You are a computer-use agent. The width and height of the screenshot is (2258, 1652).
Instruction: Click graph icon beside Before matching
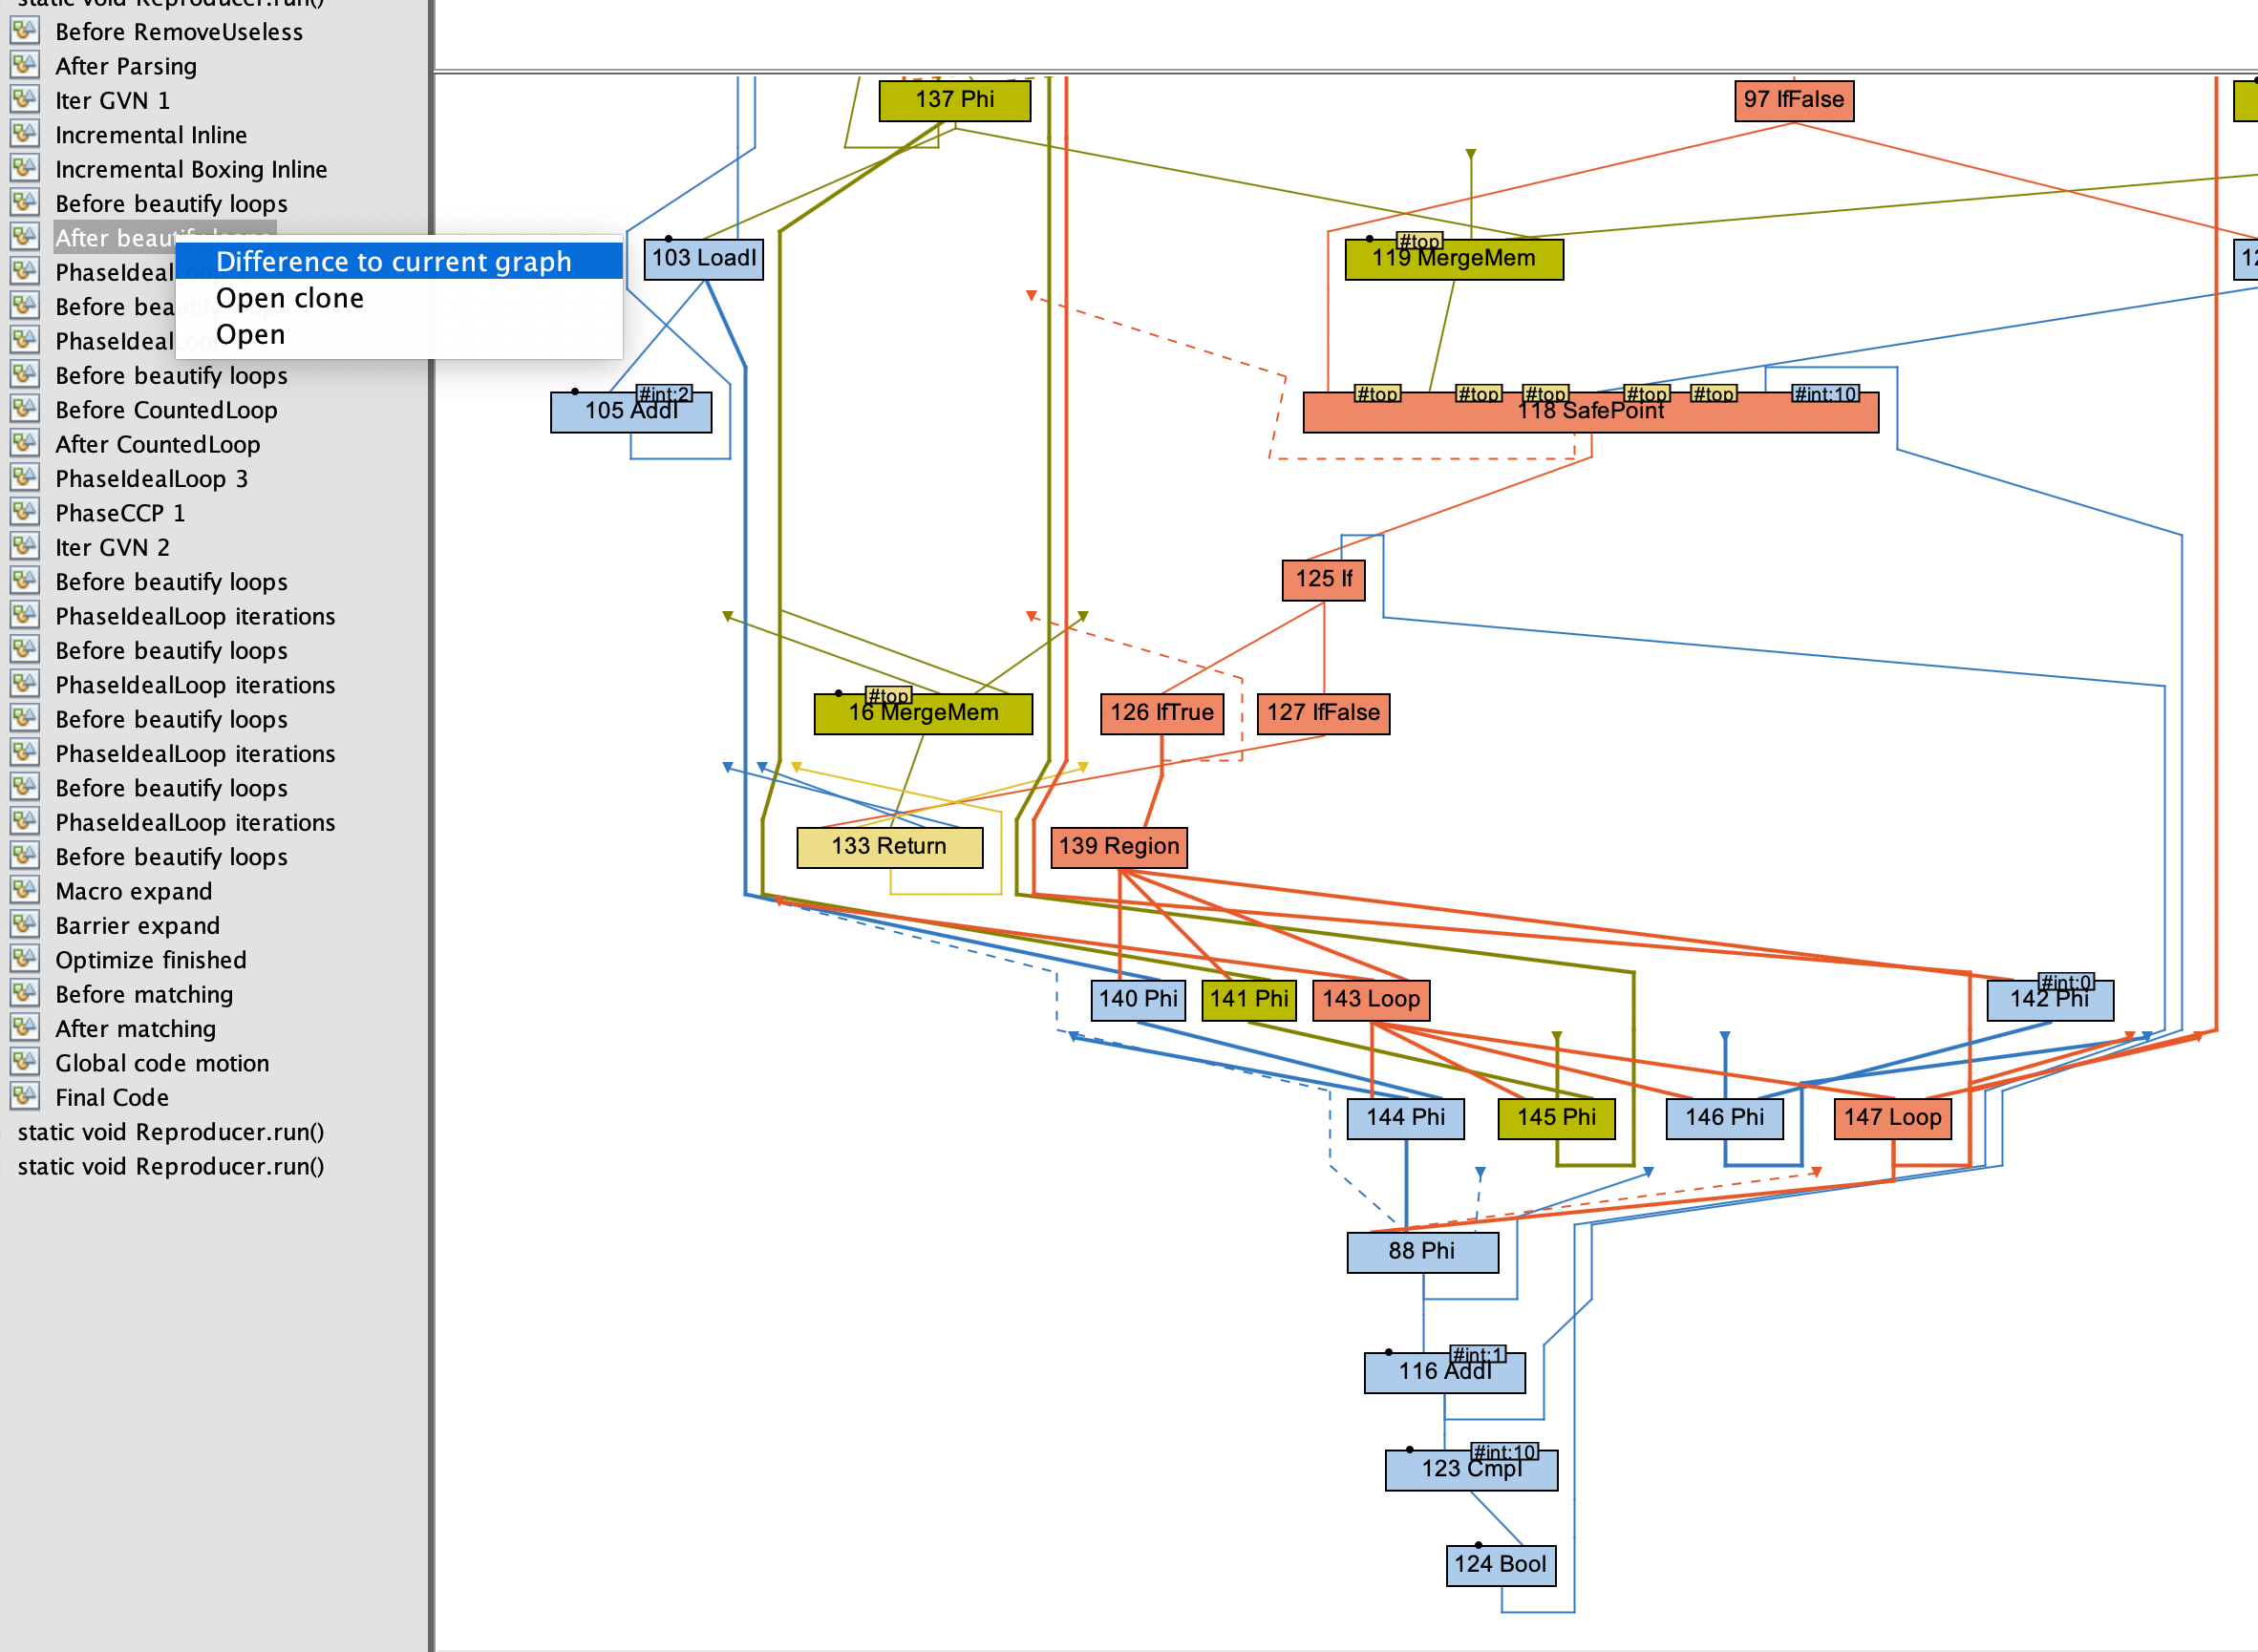point(24,993)
